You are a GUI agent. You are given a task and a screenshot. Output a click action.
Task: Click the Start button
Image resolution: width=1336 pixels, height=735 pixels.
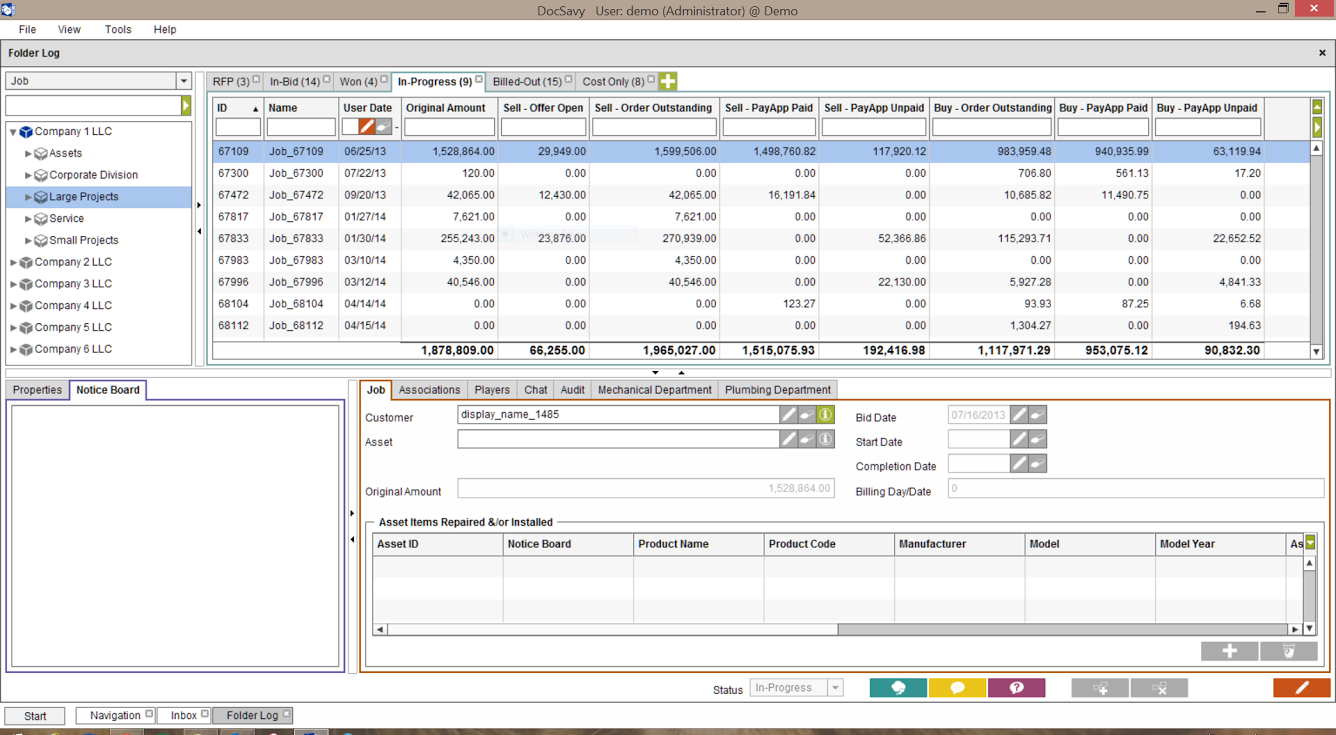pyautogui.click(x=35, y=716)
